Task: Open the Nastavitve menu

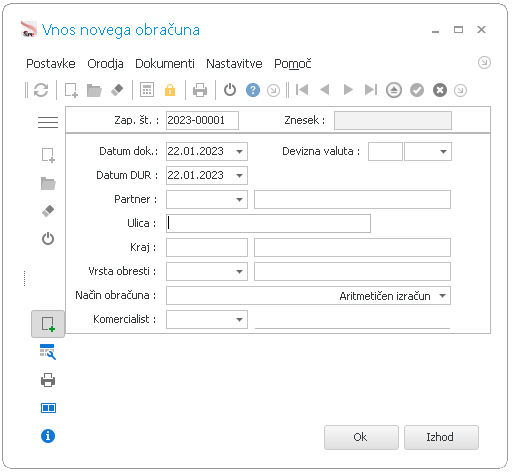Action: coord(234,63)
